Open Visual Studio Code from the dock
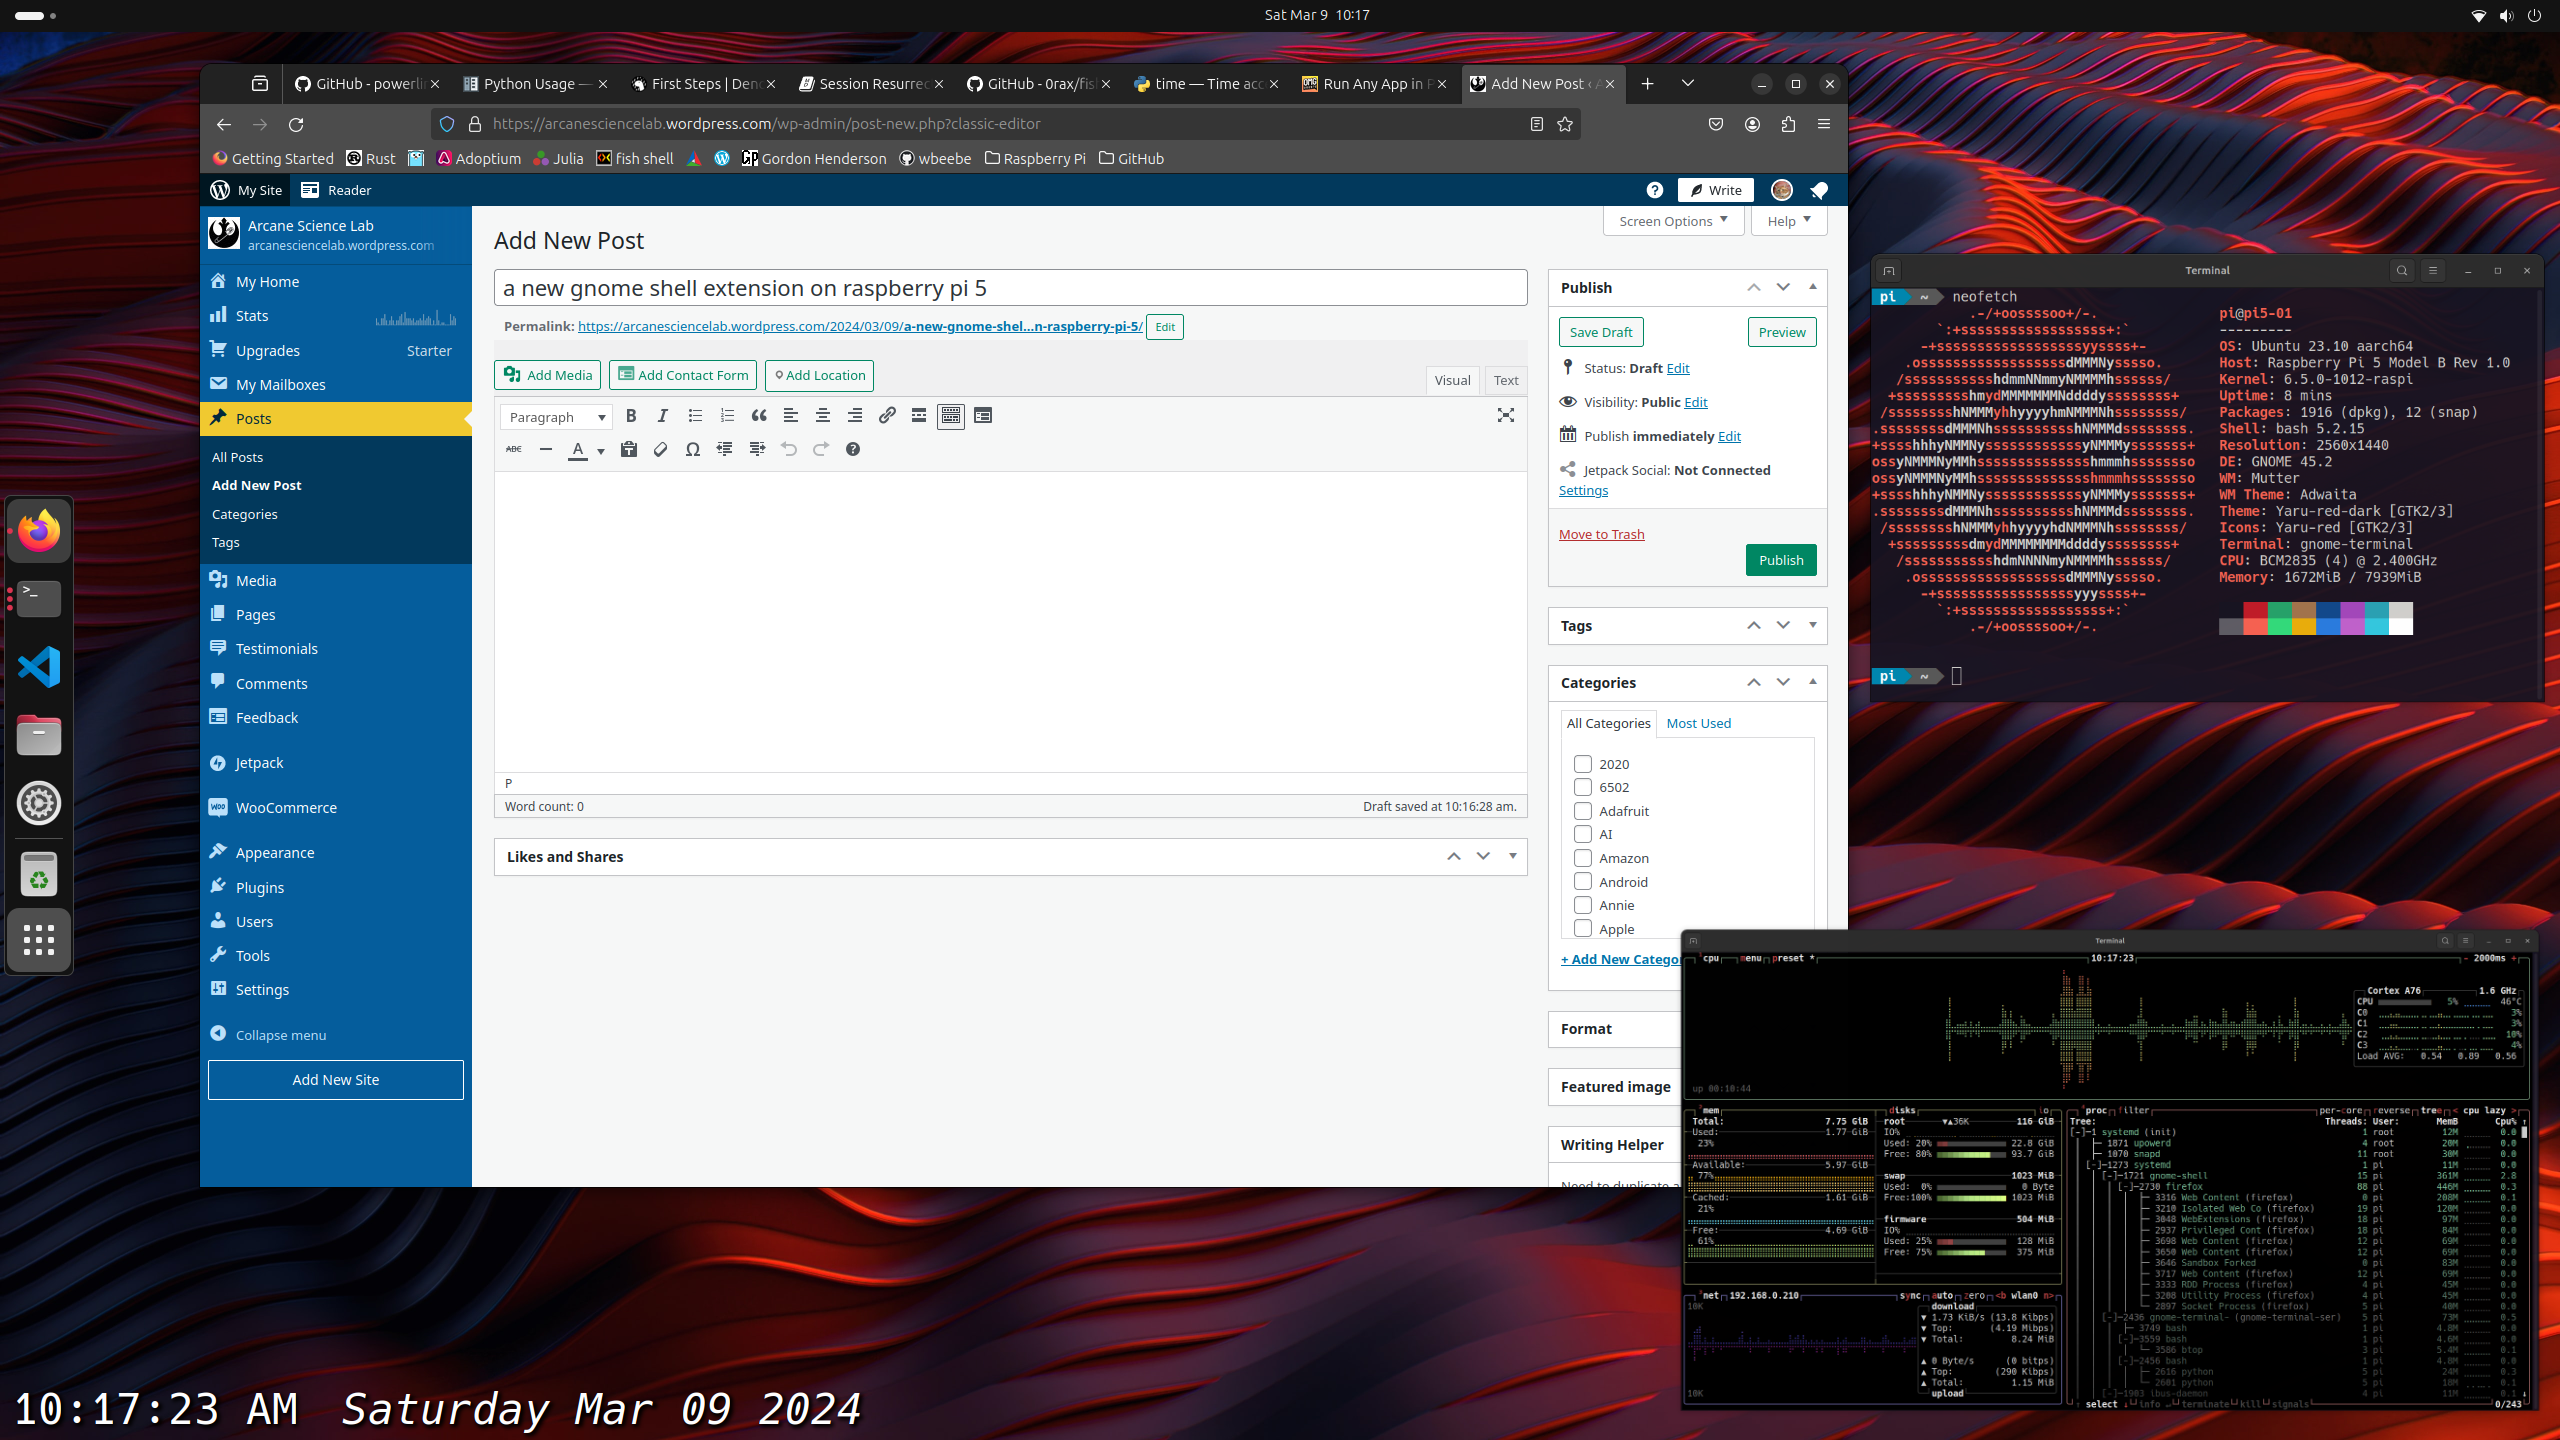The height and width of the screenshot is (1440, 2560). click(39, 667)
